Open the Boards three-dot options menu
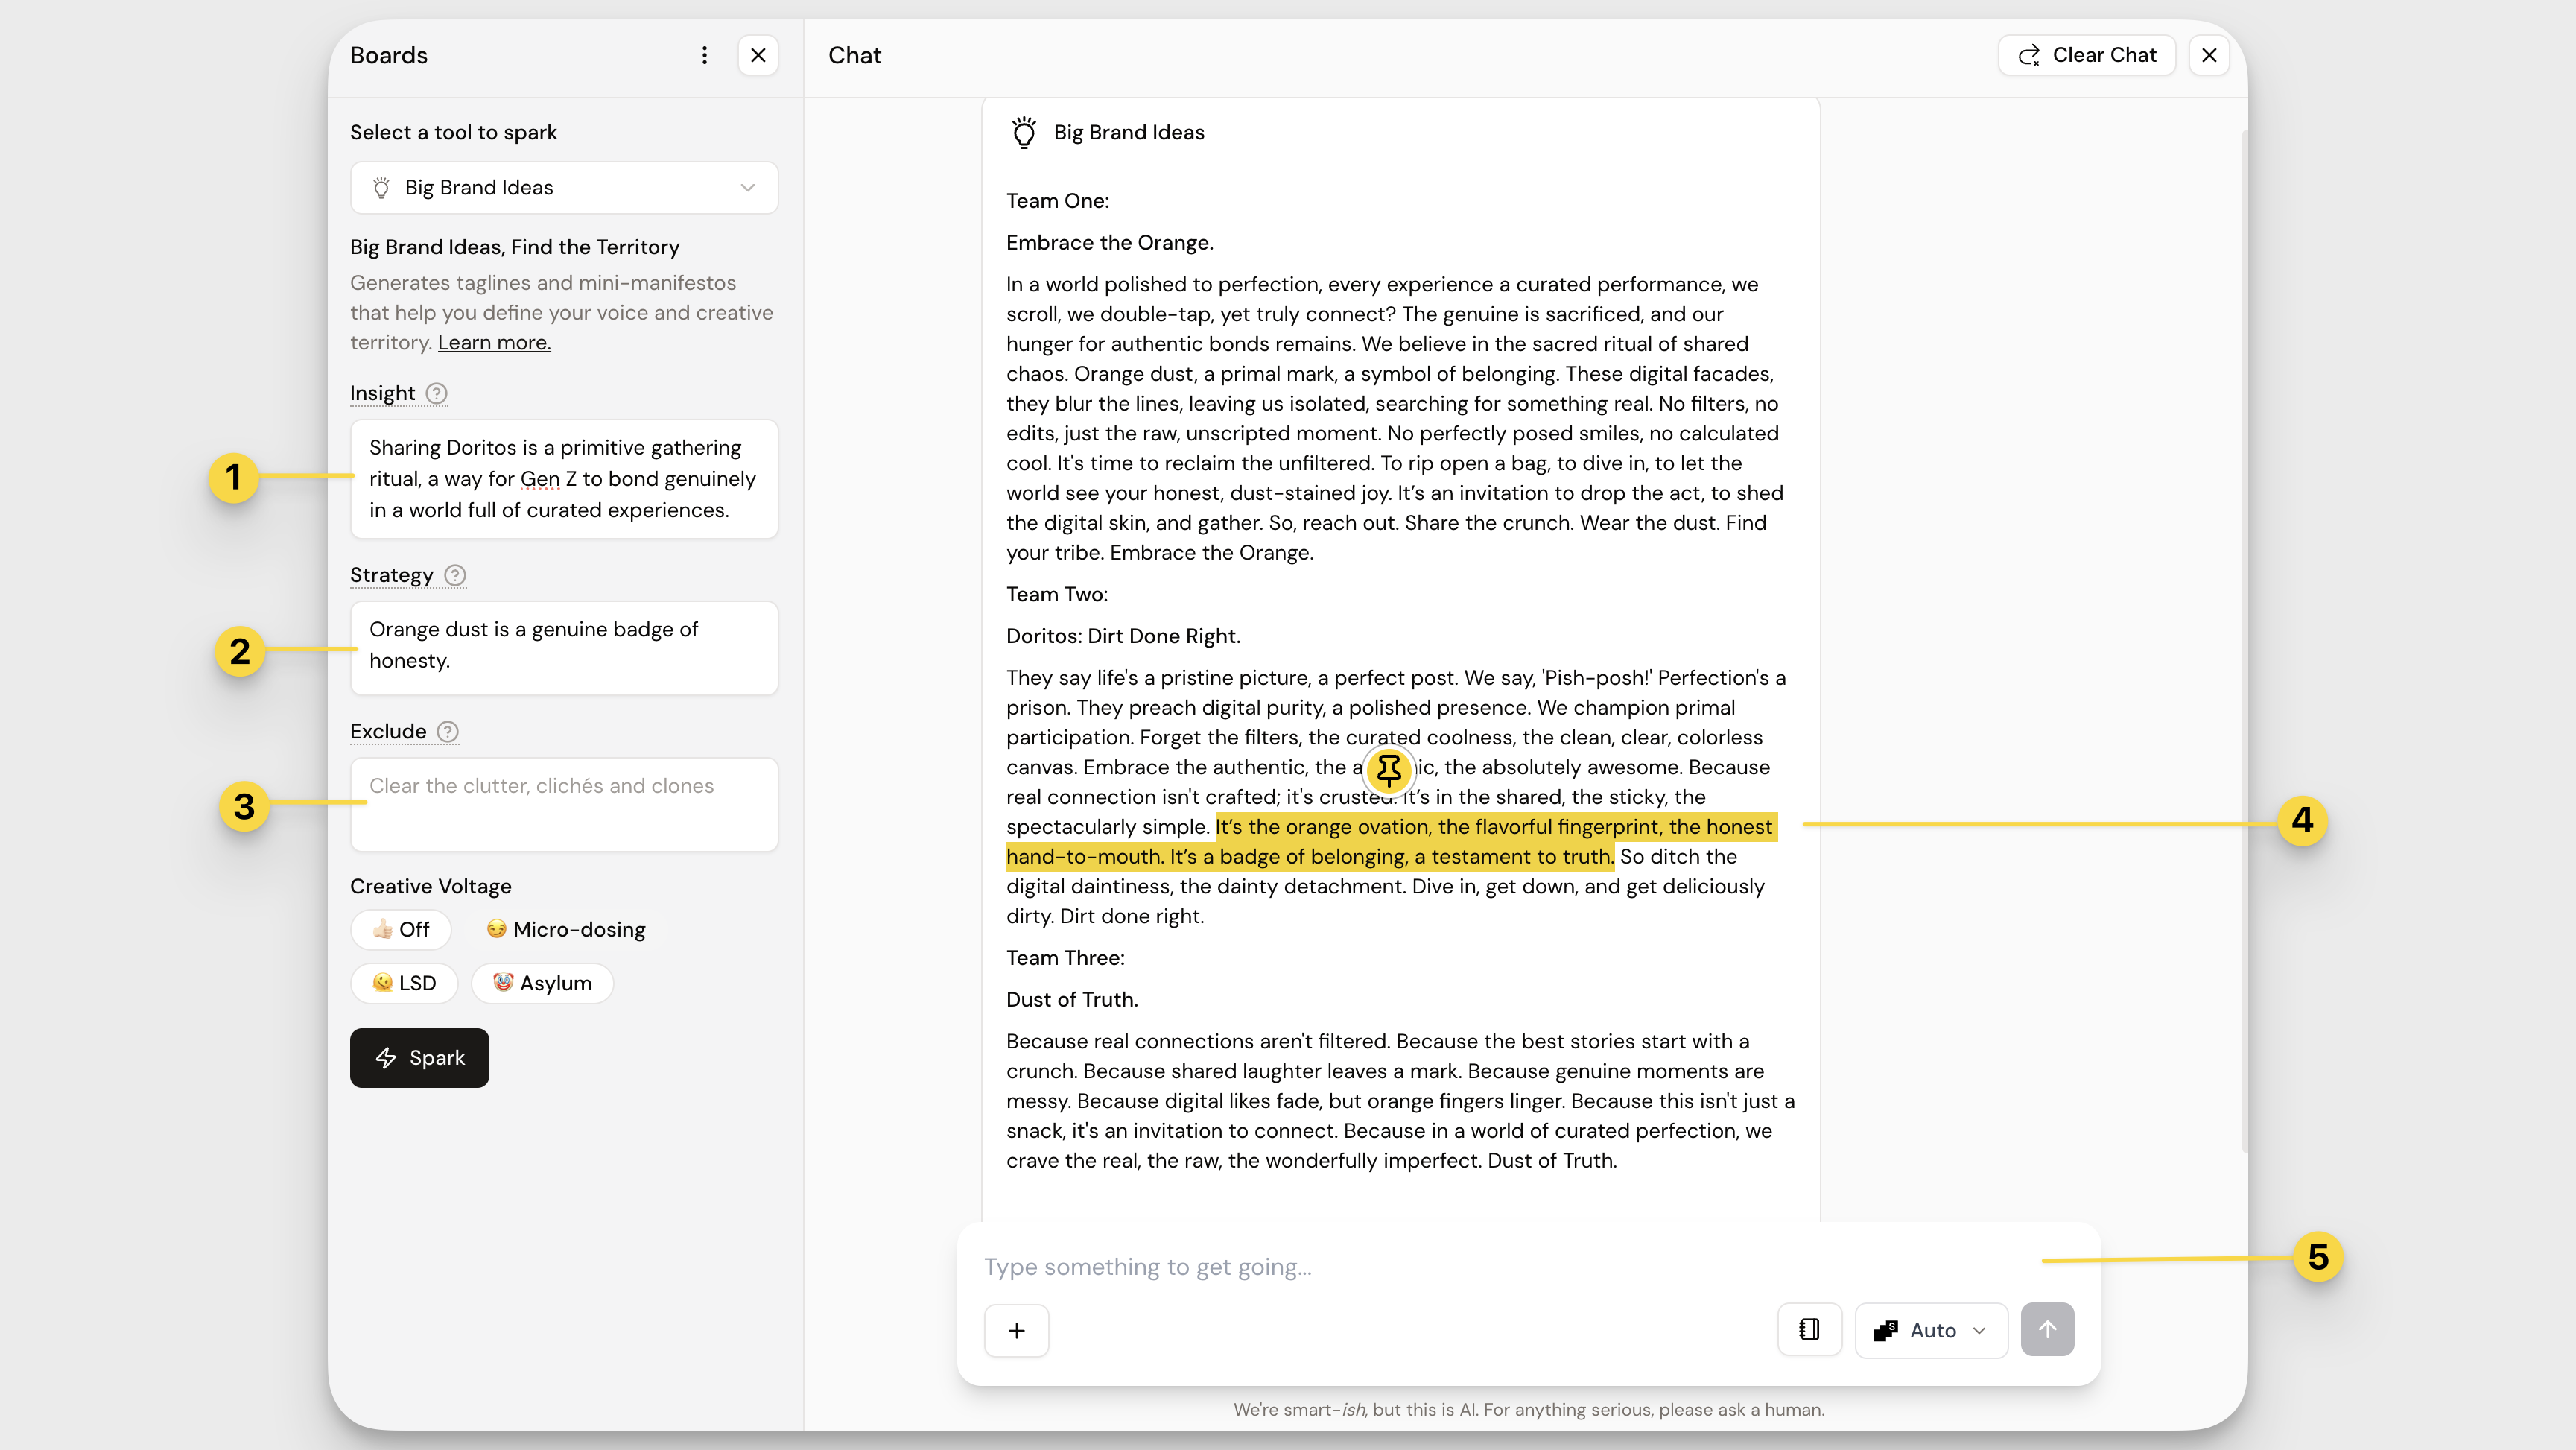 [704, 55]
